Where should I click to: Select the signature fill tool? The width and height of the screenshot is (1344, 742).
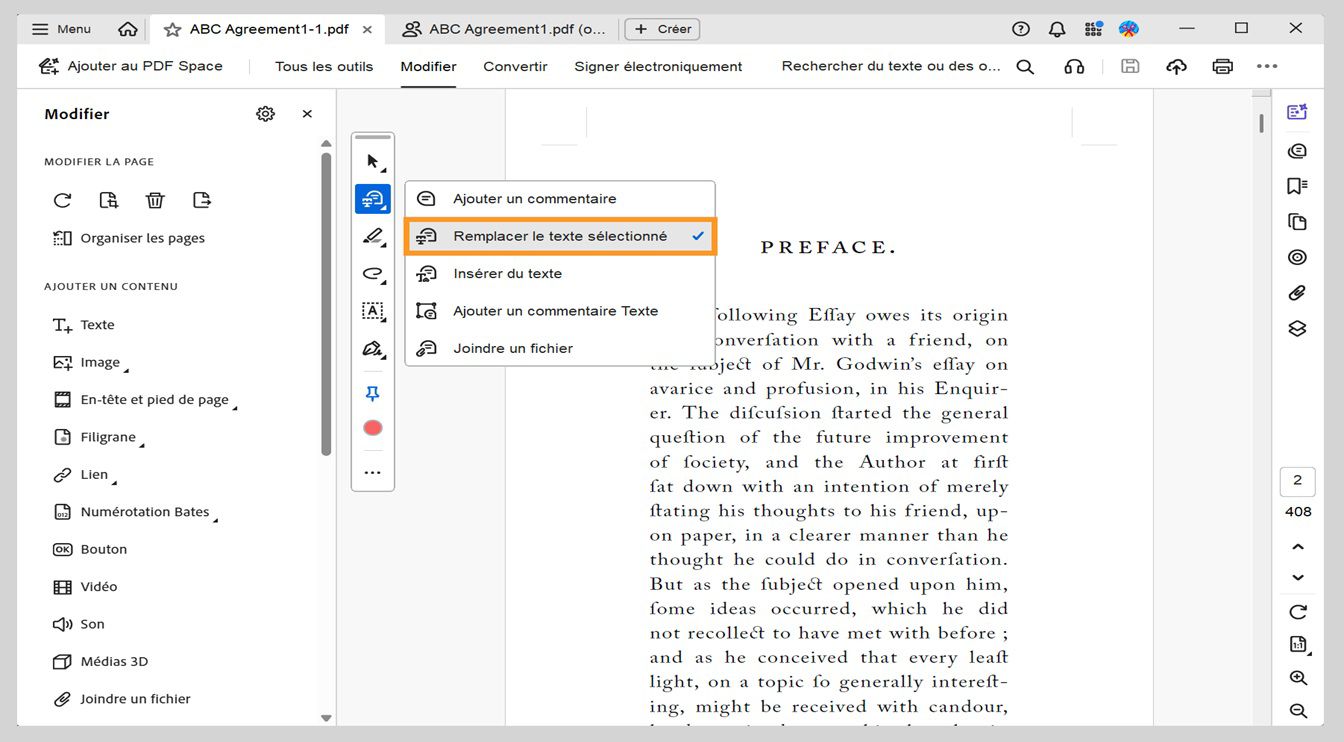(372, 350)
